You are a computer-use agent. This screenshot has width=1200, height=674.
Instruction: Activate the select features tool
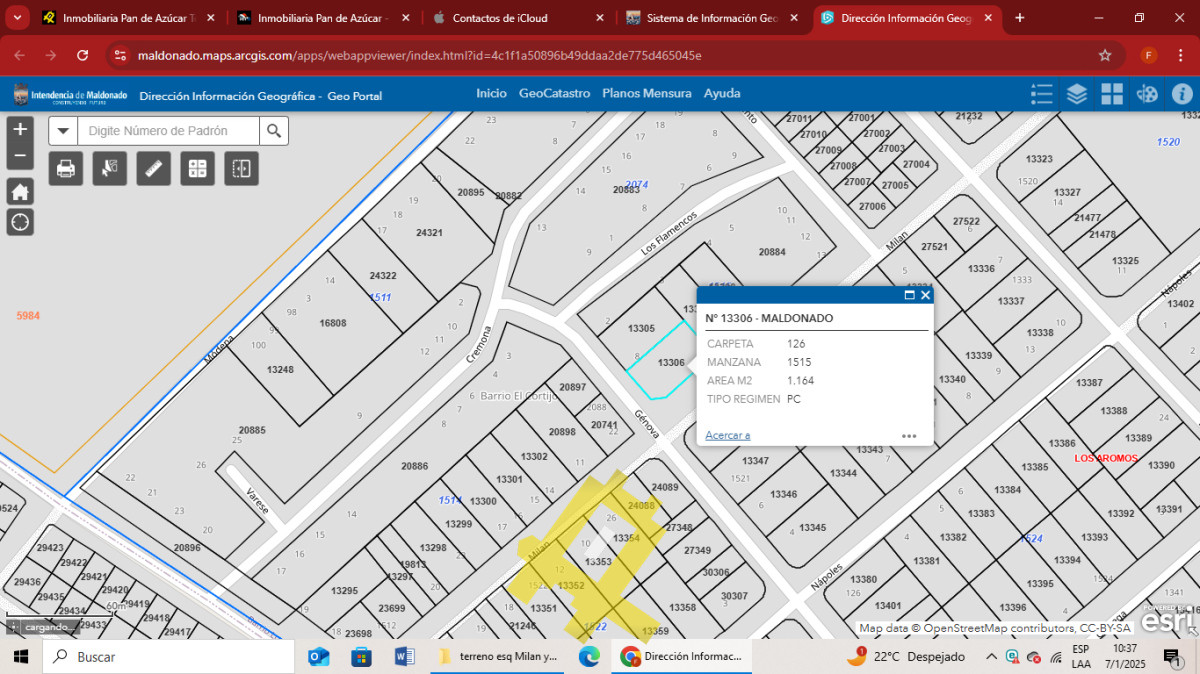(110, 168)
